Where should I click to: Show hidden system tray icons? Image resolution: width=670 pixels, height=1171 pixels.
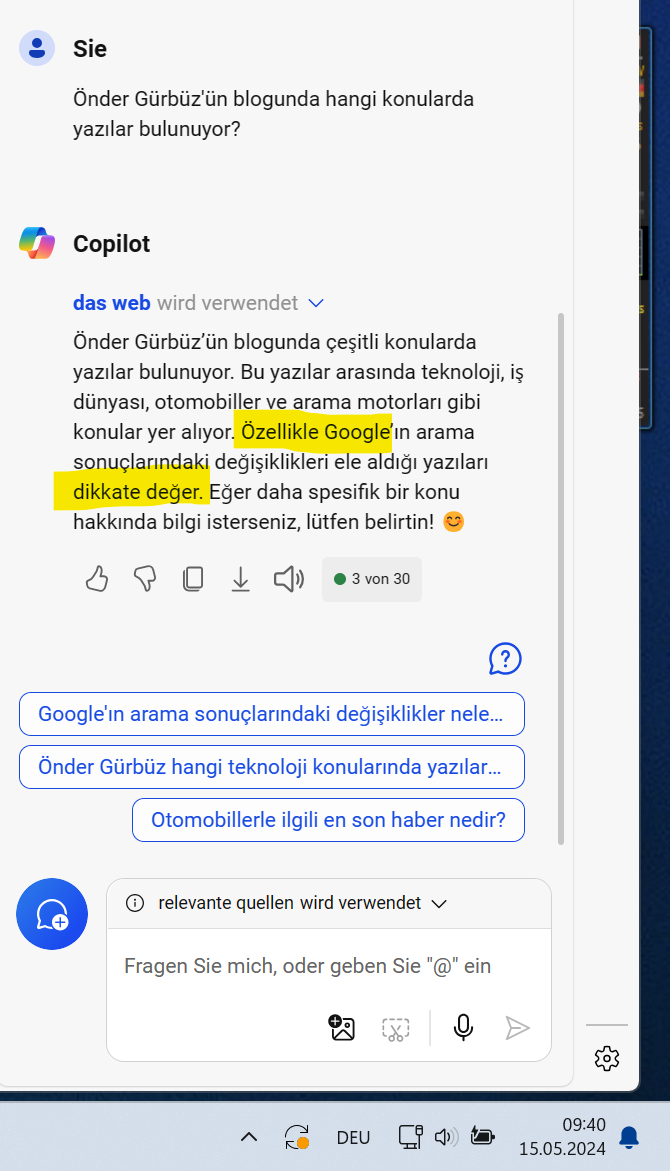tap(249, 1137)
